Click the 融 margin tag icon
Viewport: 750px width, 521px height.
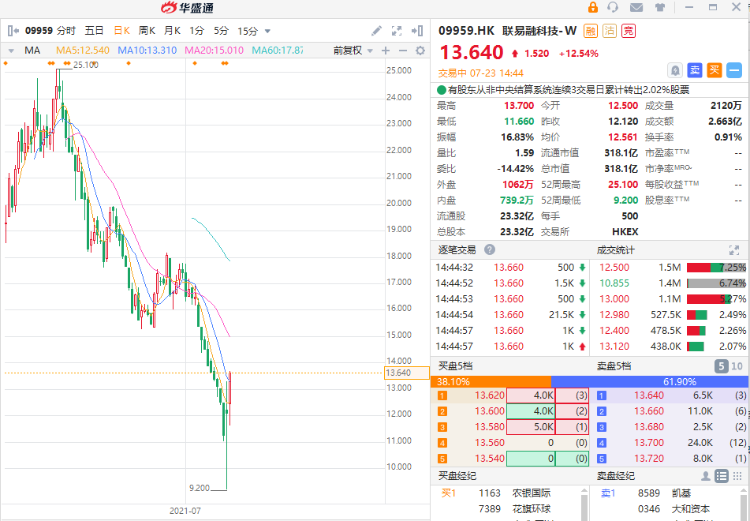click(x=591, y=31)
